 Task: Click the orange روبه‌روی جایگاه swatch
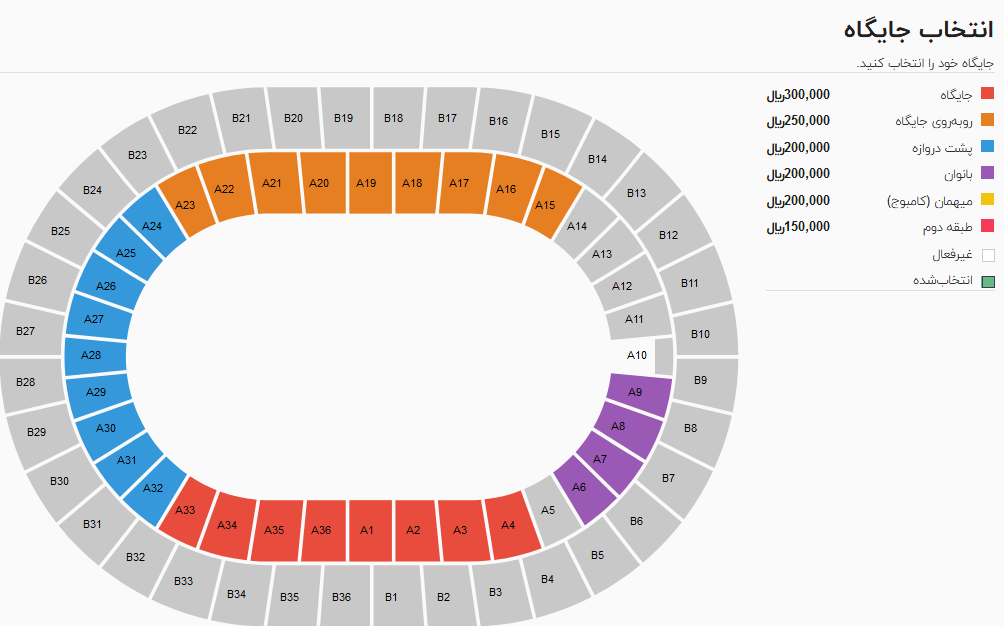[x=987, y=121]
